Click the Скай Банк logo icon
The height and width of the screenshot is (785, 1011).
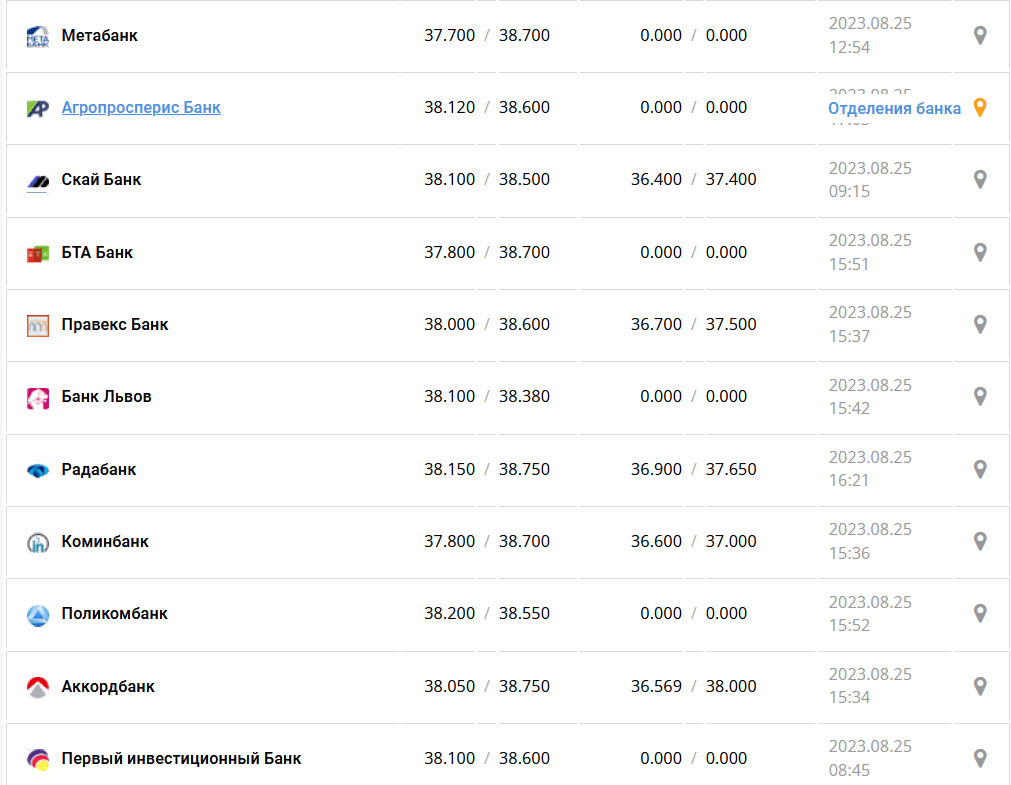tap(37, 181)
